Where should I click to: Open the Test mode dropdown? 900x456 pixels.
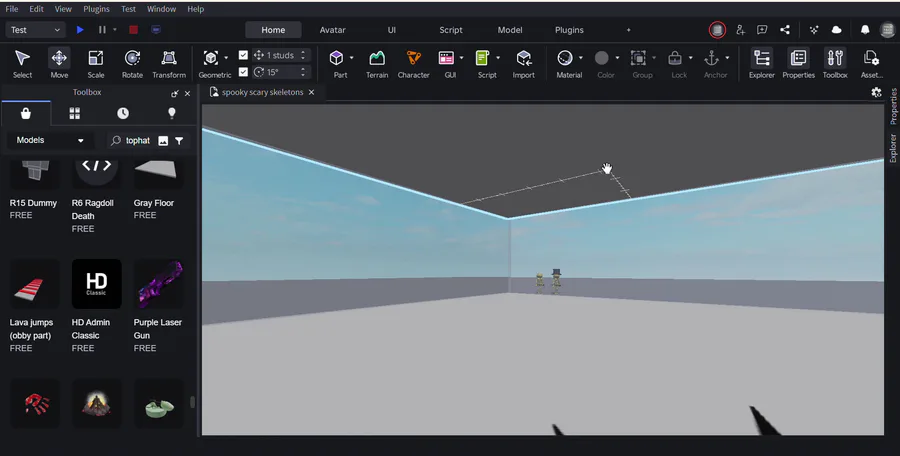click(x=35, y=30)
